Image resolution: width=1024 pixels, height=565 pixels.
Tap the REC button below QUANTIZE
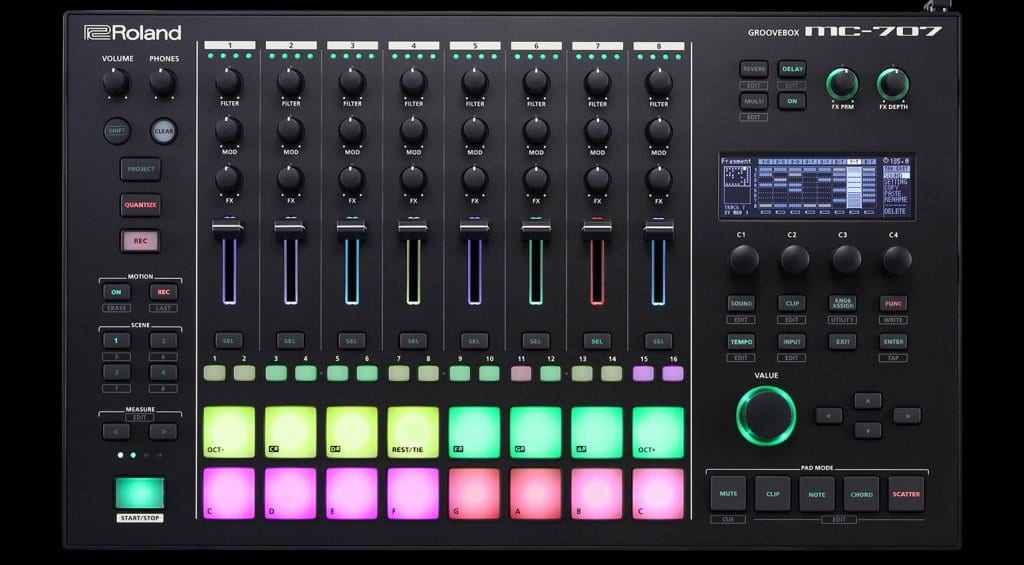(x=140, y=241)
